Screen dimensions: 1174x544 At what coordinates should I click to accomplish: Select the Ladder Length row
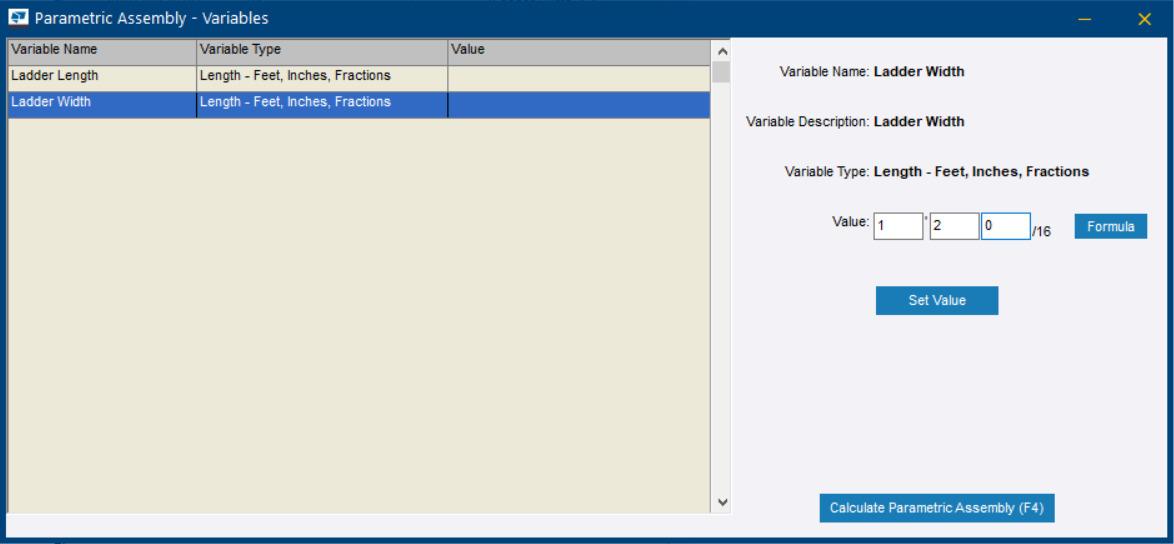[359, 79]
